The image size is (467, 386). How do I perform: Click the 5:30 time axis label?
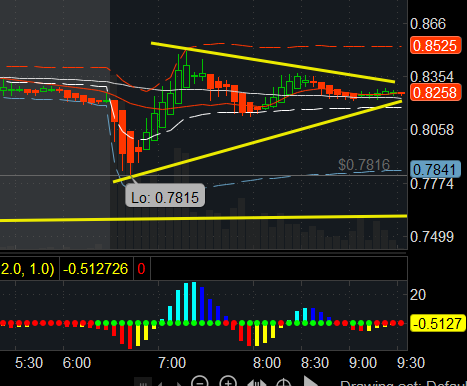(29, 363)
